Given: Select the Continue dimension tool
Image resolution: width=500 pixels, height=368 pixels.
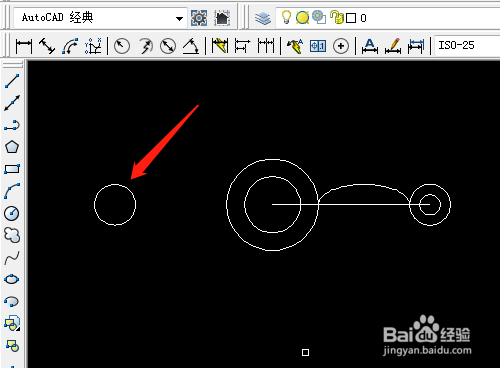Looking at the screenshot, I should [266, 46].
